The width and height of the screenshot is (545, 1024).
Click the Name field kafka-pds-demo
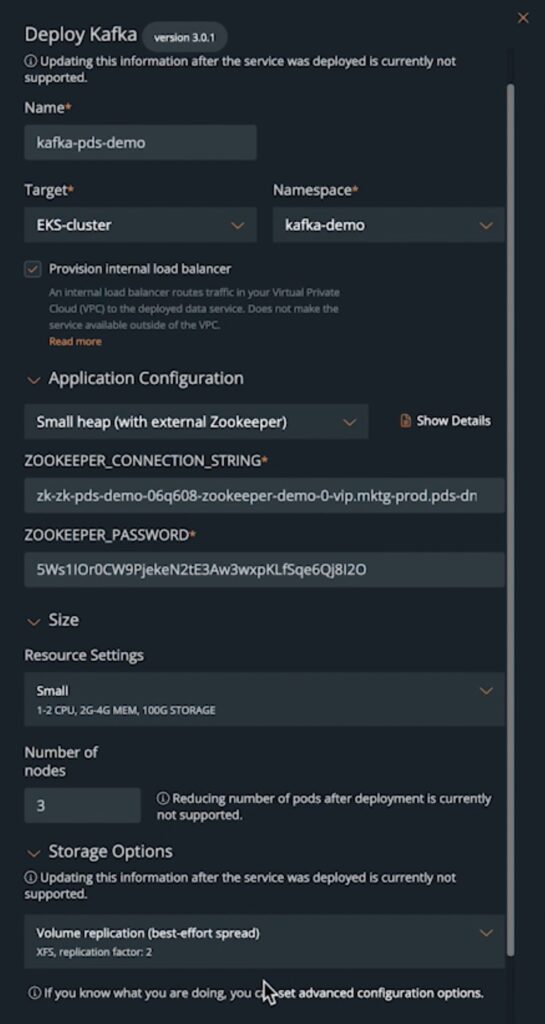click(140, 142)
